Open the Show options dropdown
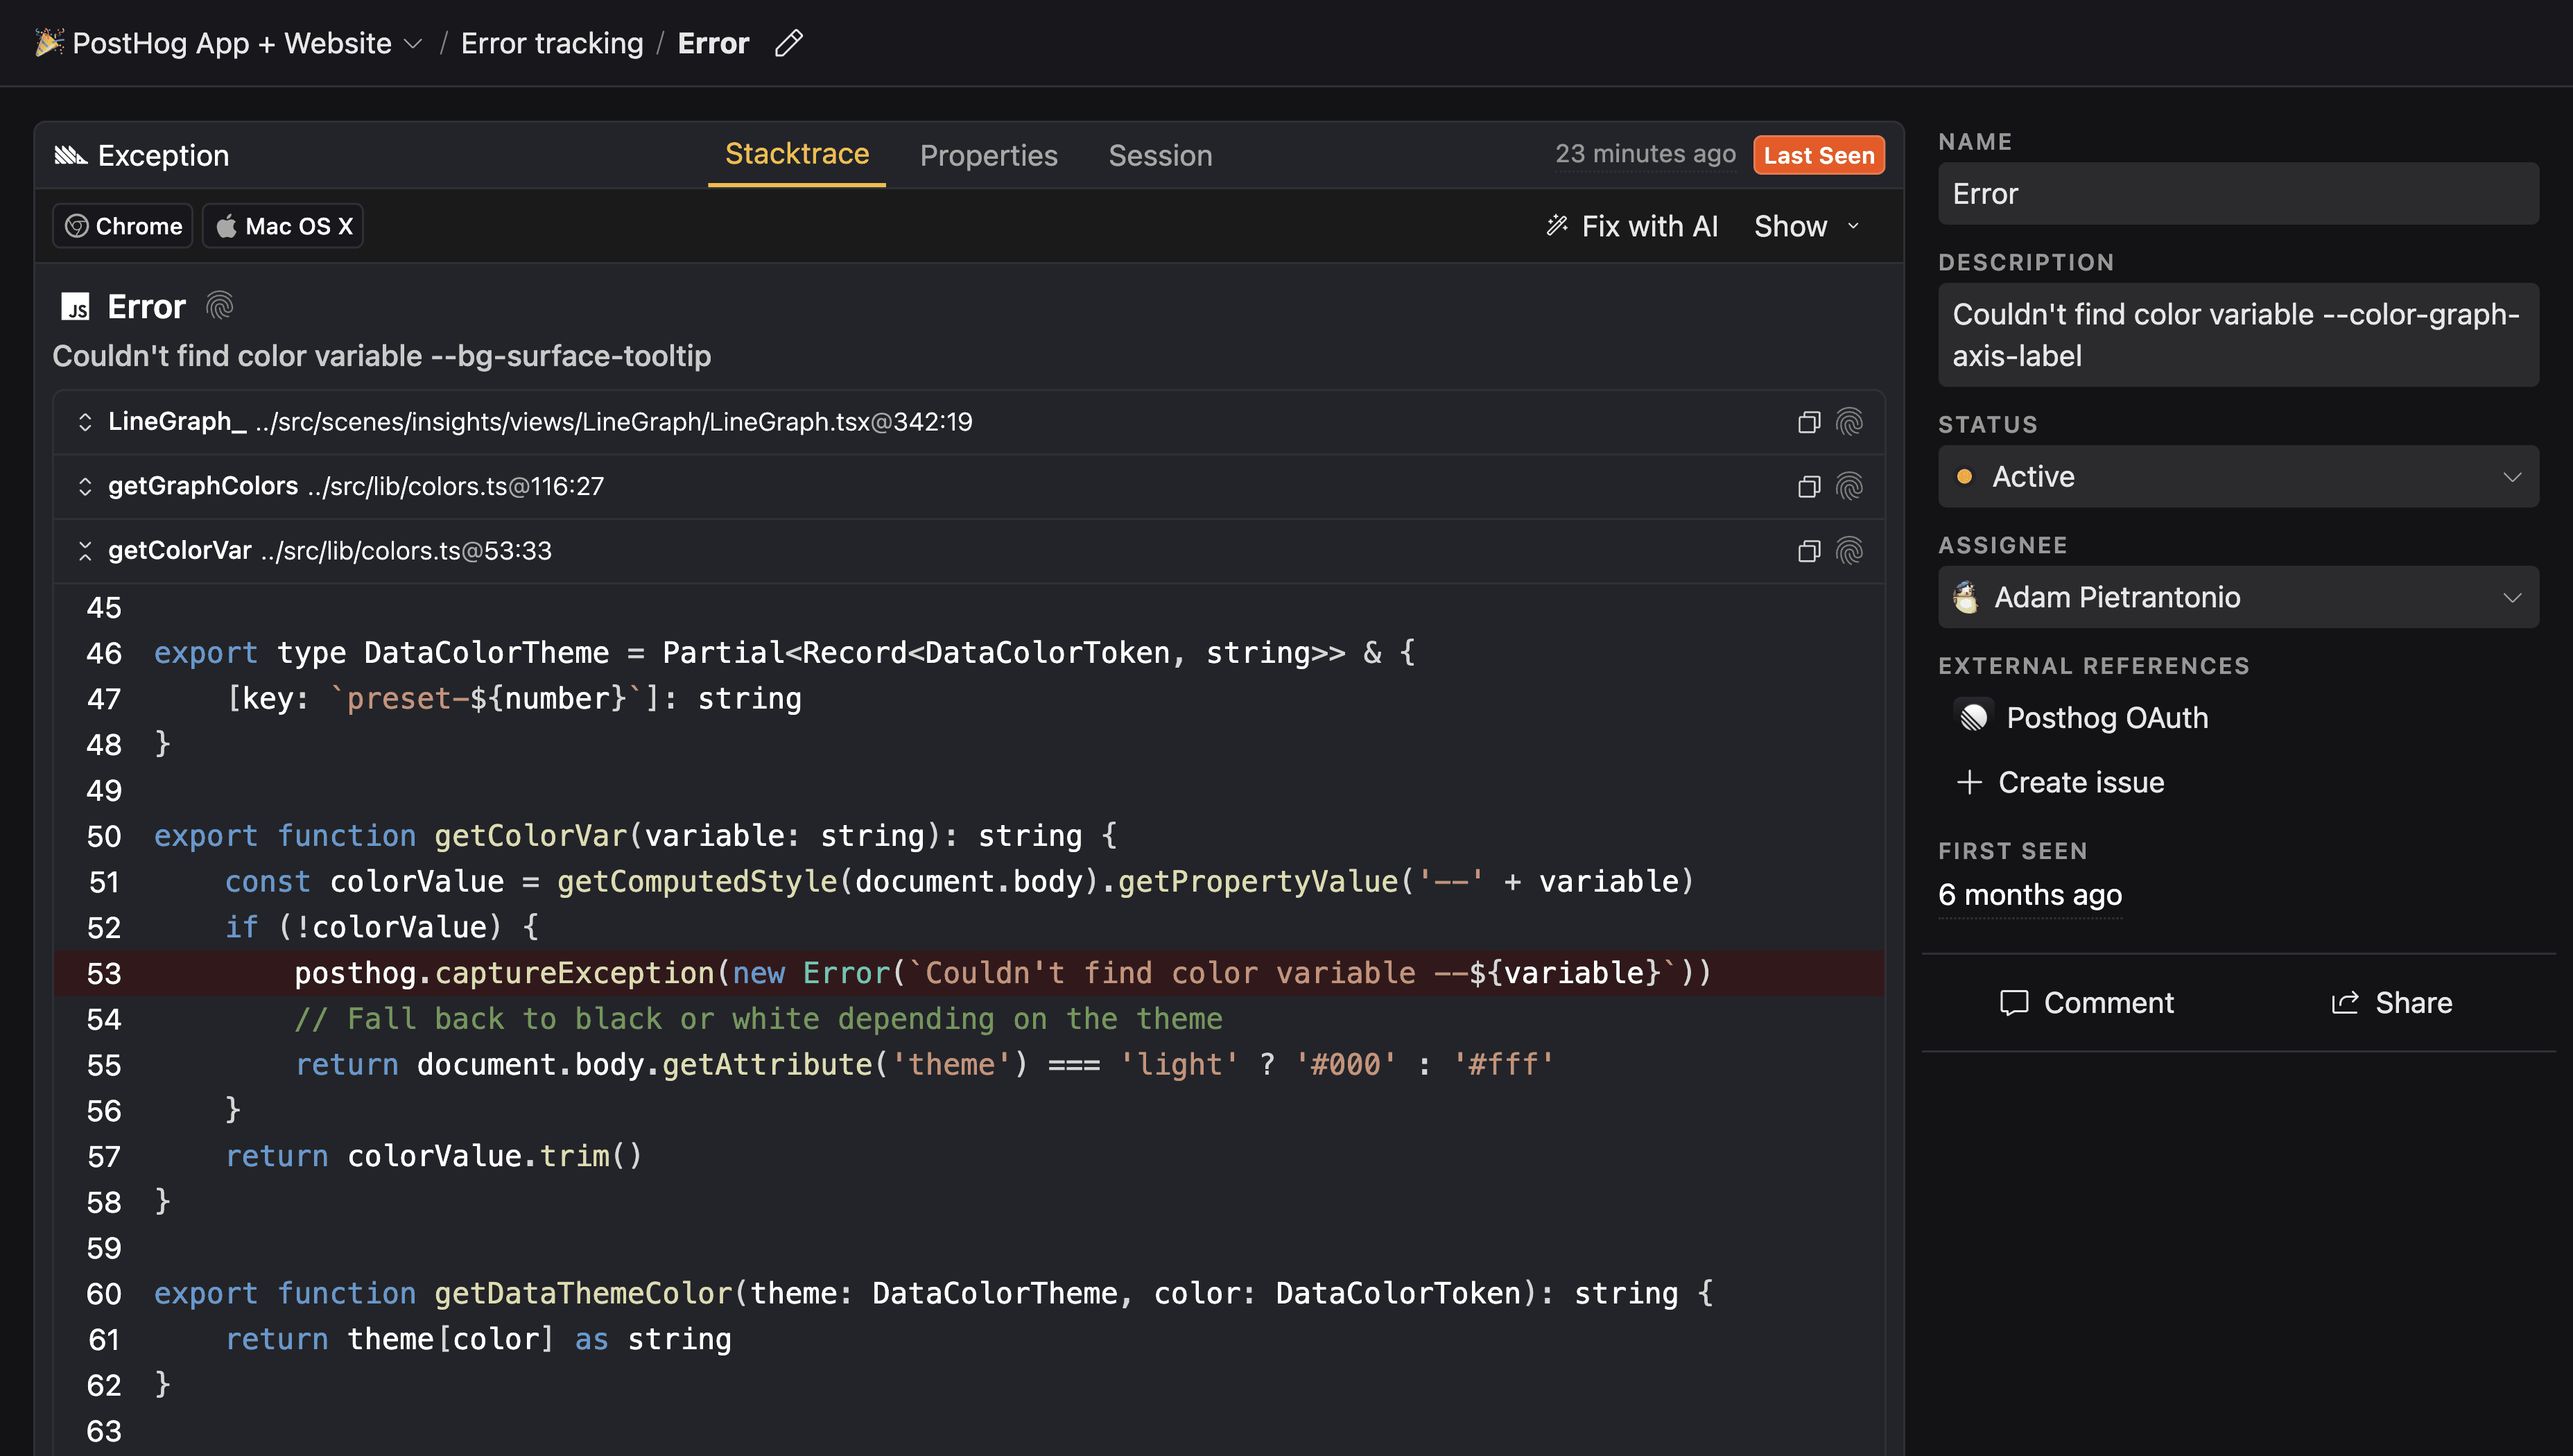Viewport: 2573px width, 1456px height. coord(1806,226)
